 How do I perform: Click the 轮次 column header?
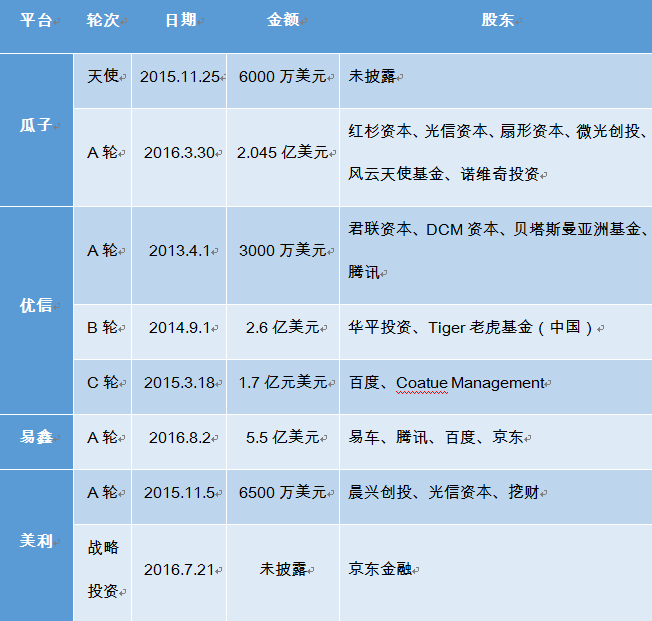[x=102, y=21]
